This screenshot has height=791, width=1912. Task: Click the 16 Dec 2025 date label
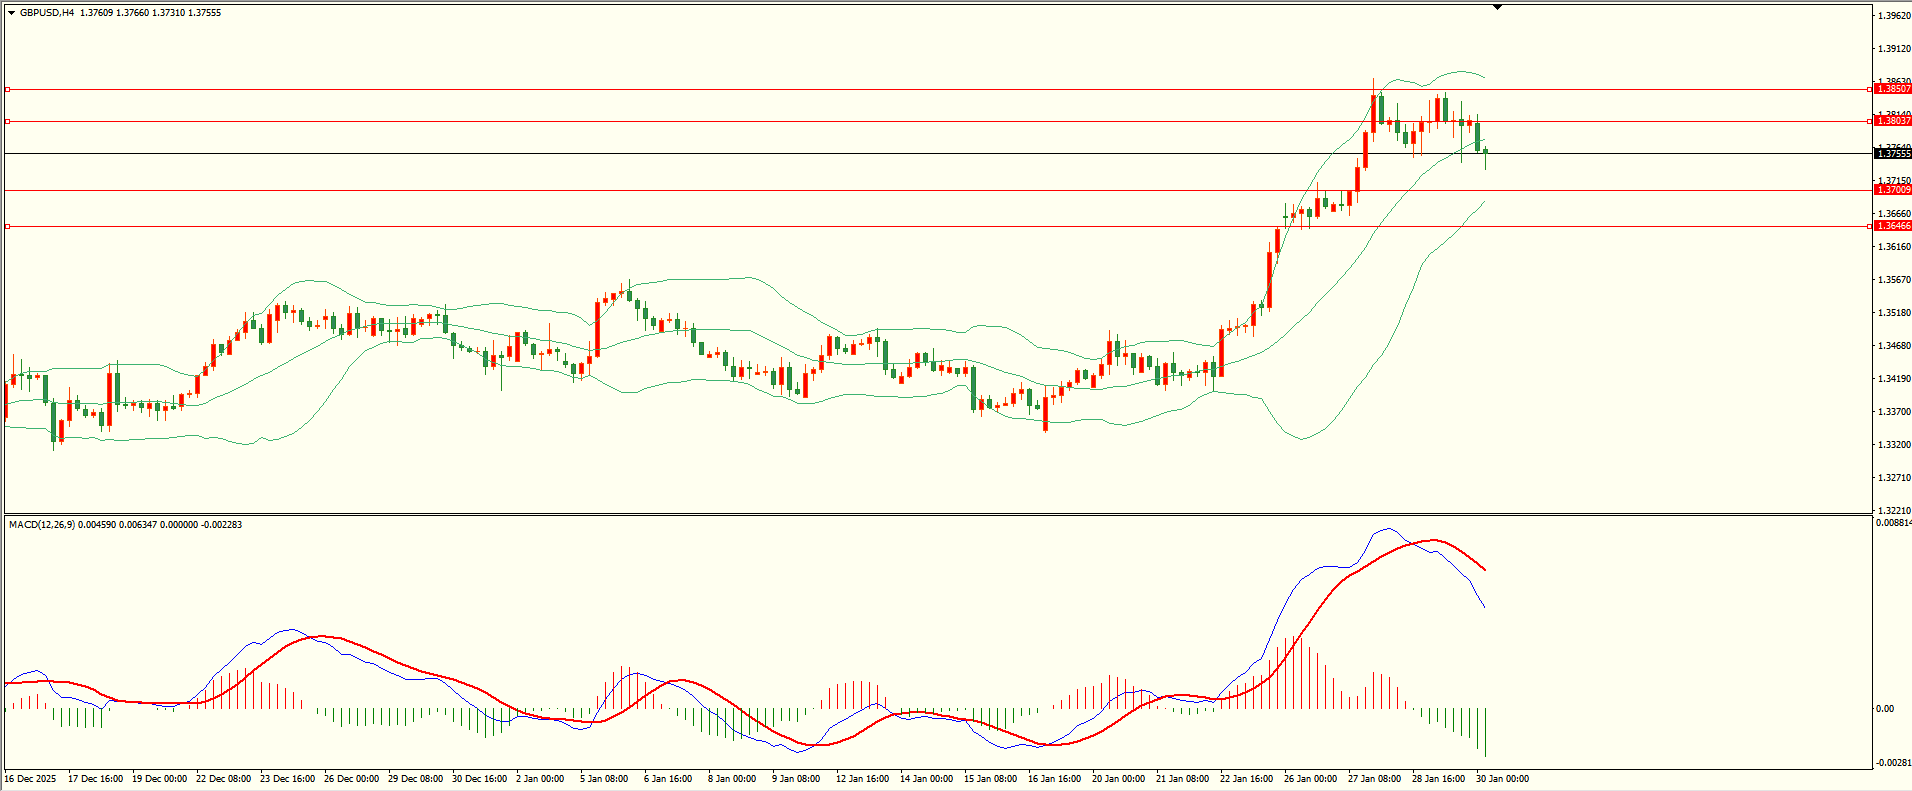pyautogui.click(x=31, y=779)
